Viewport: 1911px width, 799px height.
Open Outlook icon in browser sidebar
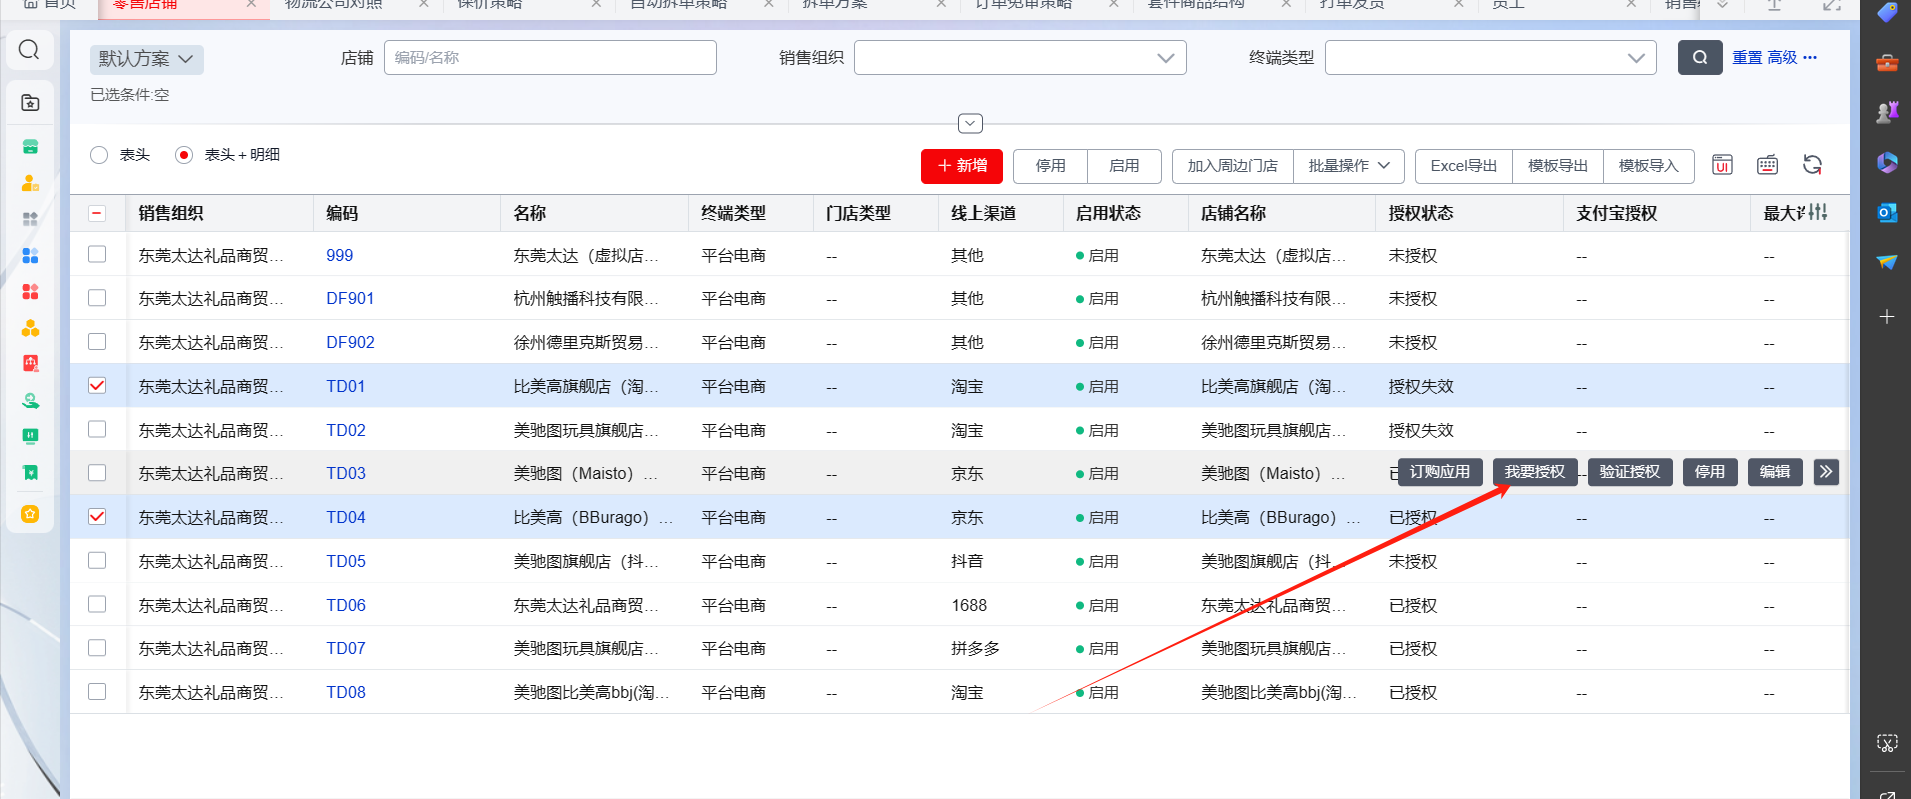coord(1887,212)
